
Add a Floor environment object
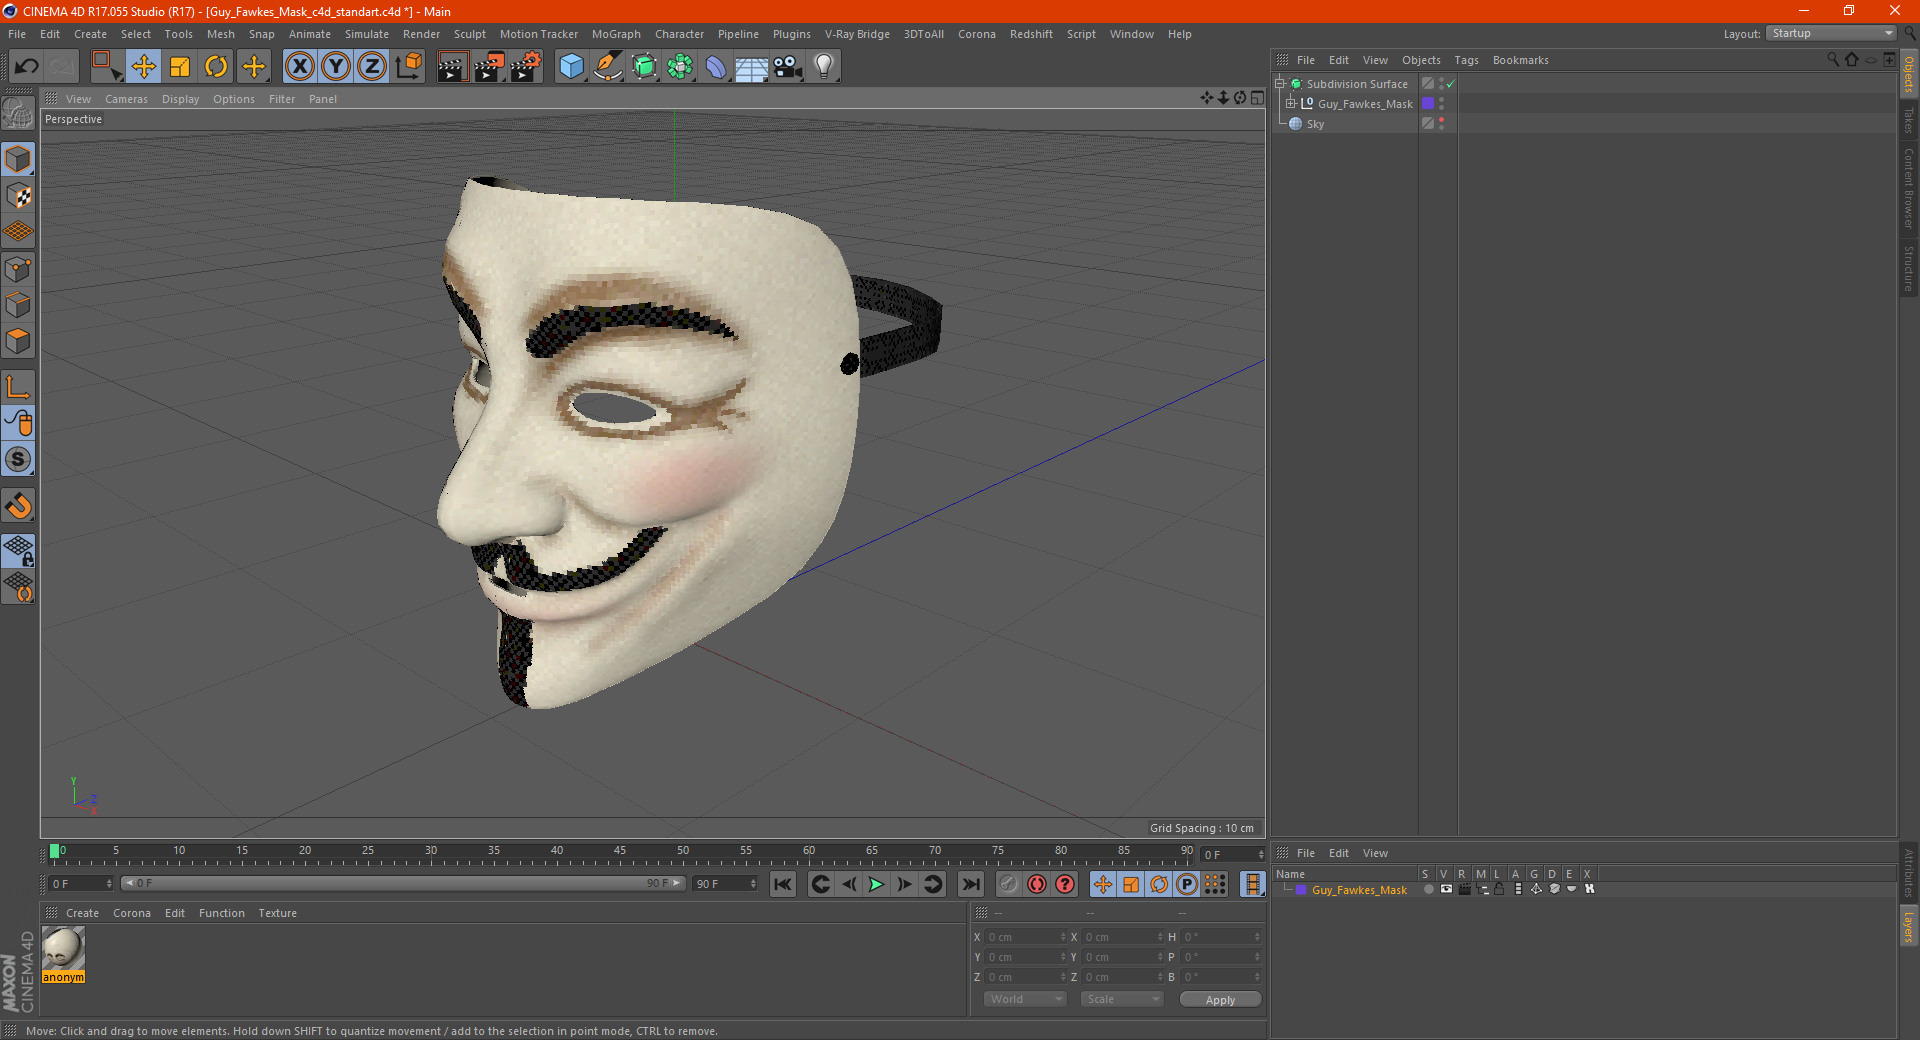(x=752, y=67)
